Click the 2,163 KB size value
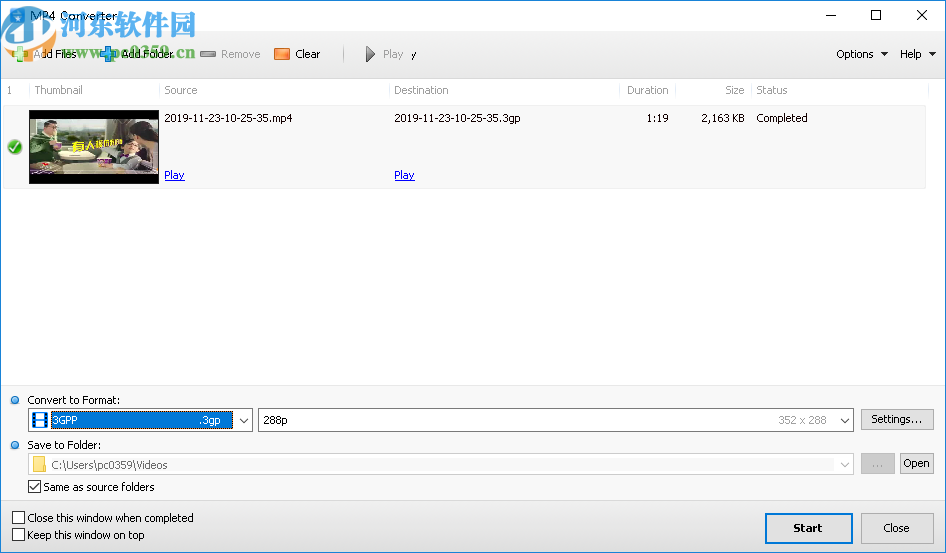The image size is (946, 553). tap(723, 118)
